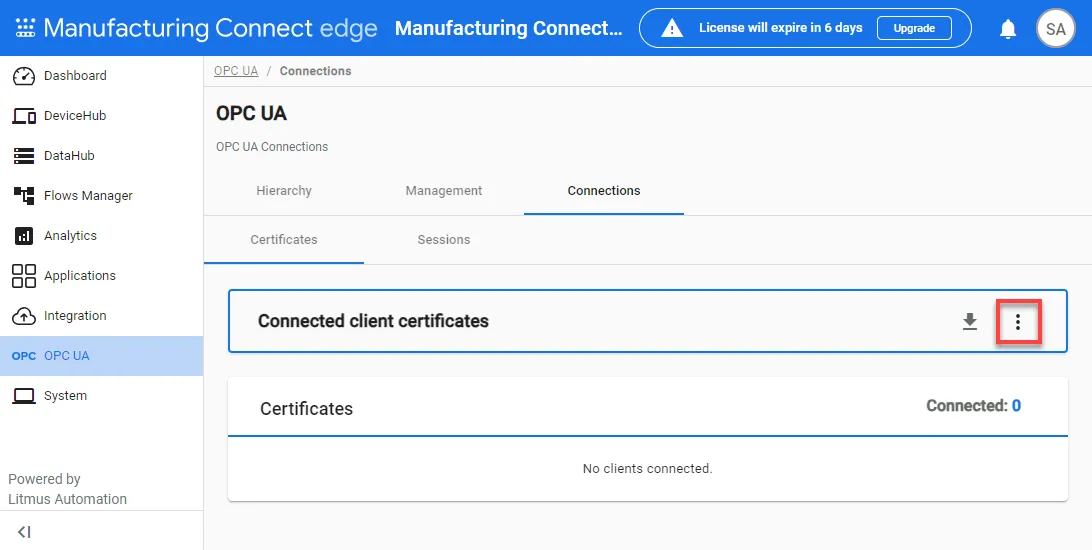Open the SA user avatar menu
This screenshot has width=1092, height=550.
[x=1056, y=29]
